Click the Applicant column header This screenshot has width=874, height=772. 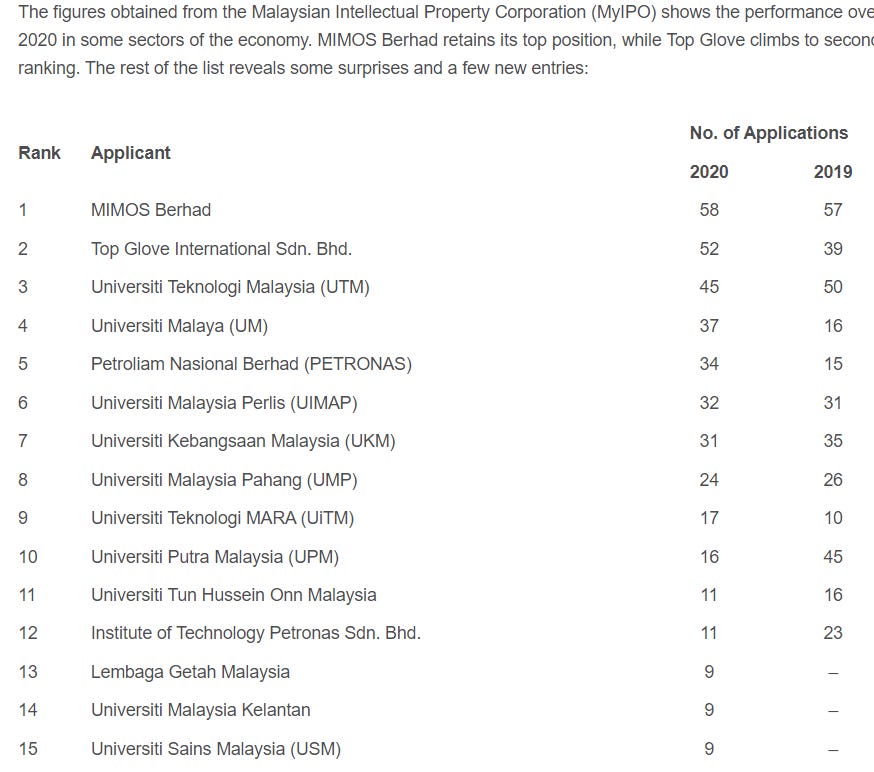pos(130,153)
